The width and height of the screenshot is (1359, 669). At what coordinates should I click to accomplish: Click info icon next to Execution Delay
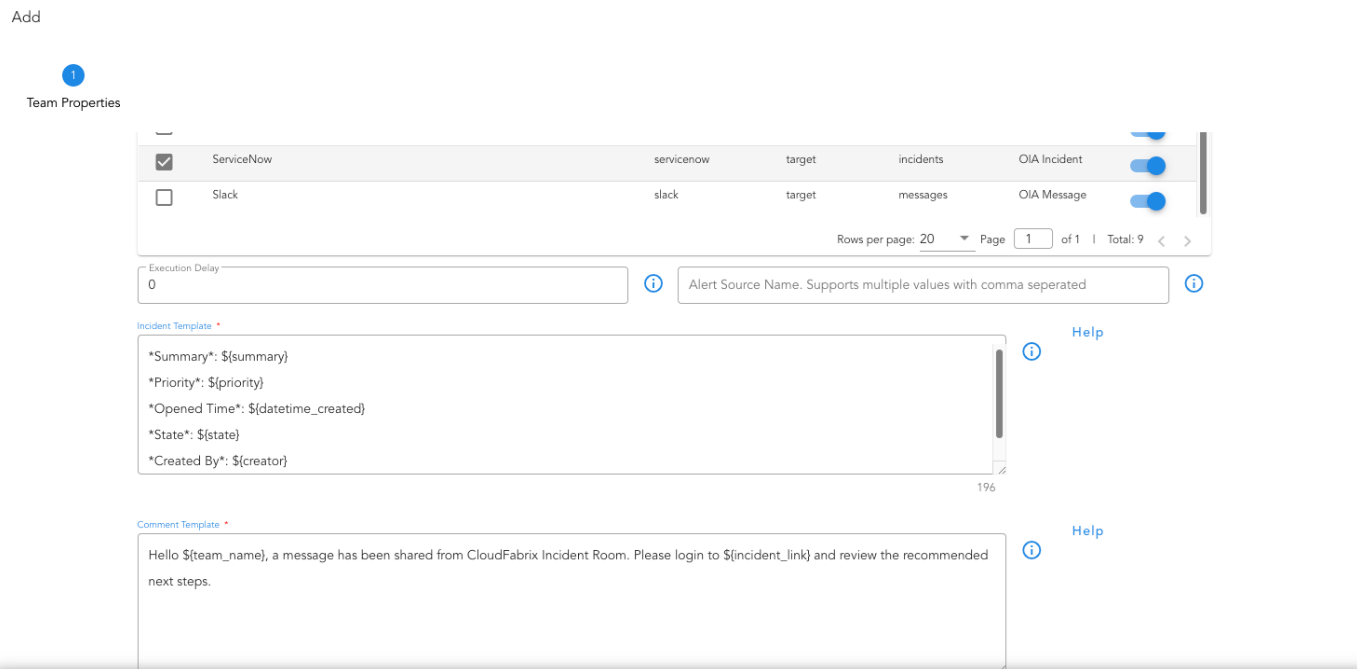coord(653,284)
